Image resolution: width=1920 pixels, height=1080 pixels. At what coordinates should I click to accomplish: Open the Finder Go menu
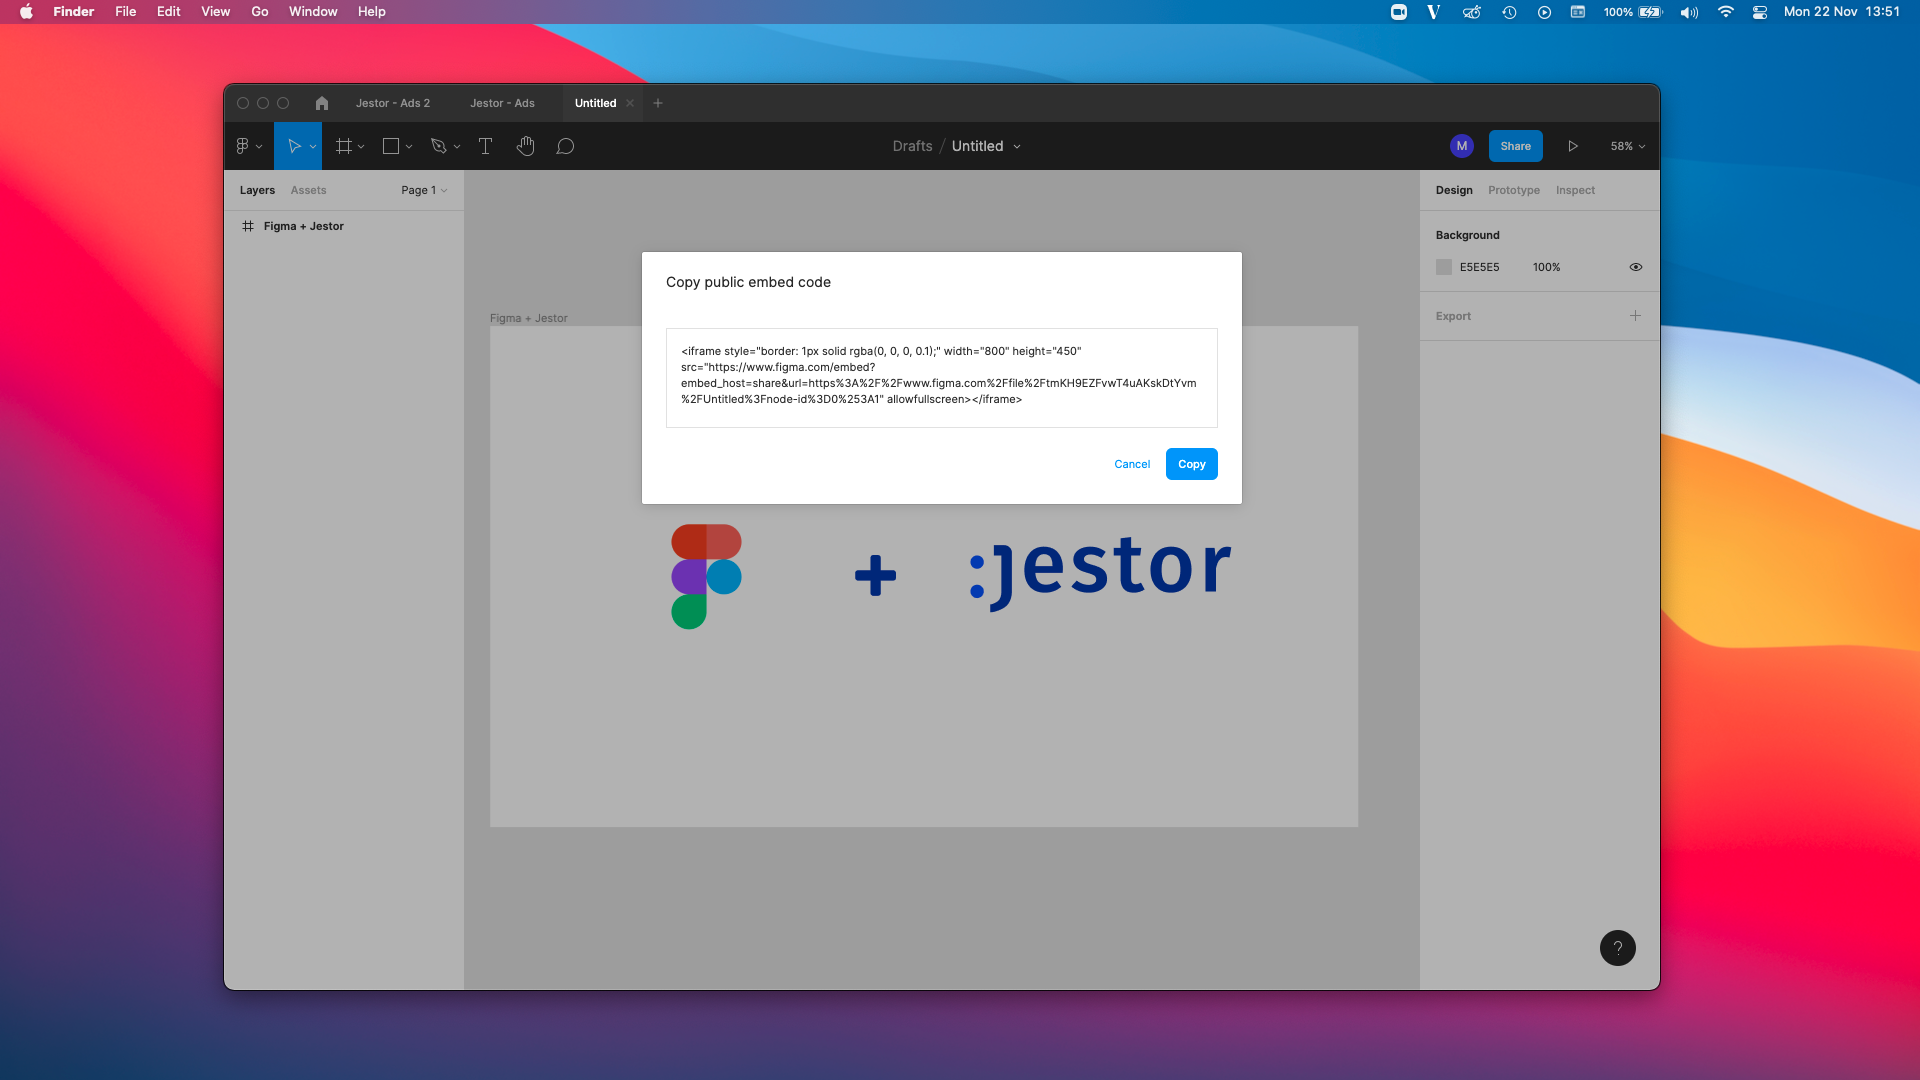click(260, 12)
